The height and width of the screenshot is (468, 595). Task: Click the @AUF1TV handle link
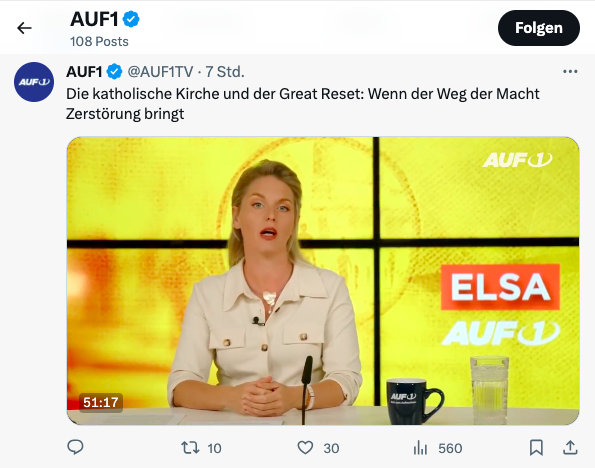coord(160,71)
